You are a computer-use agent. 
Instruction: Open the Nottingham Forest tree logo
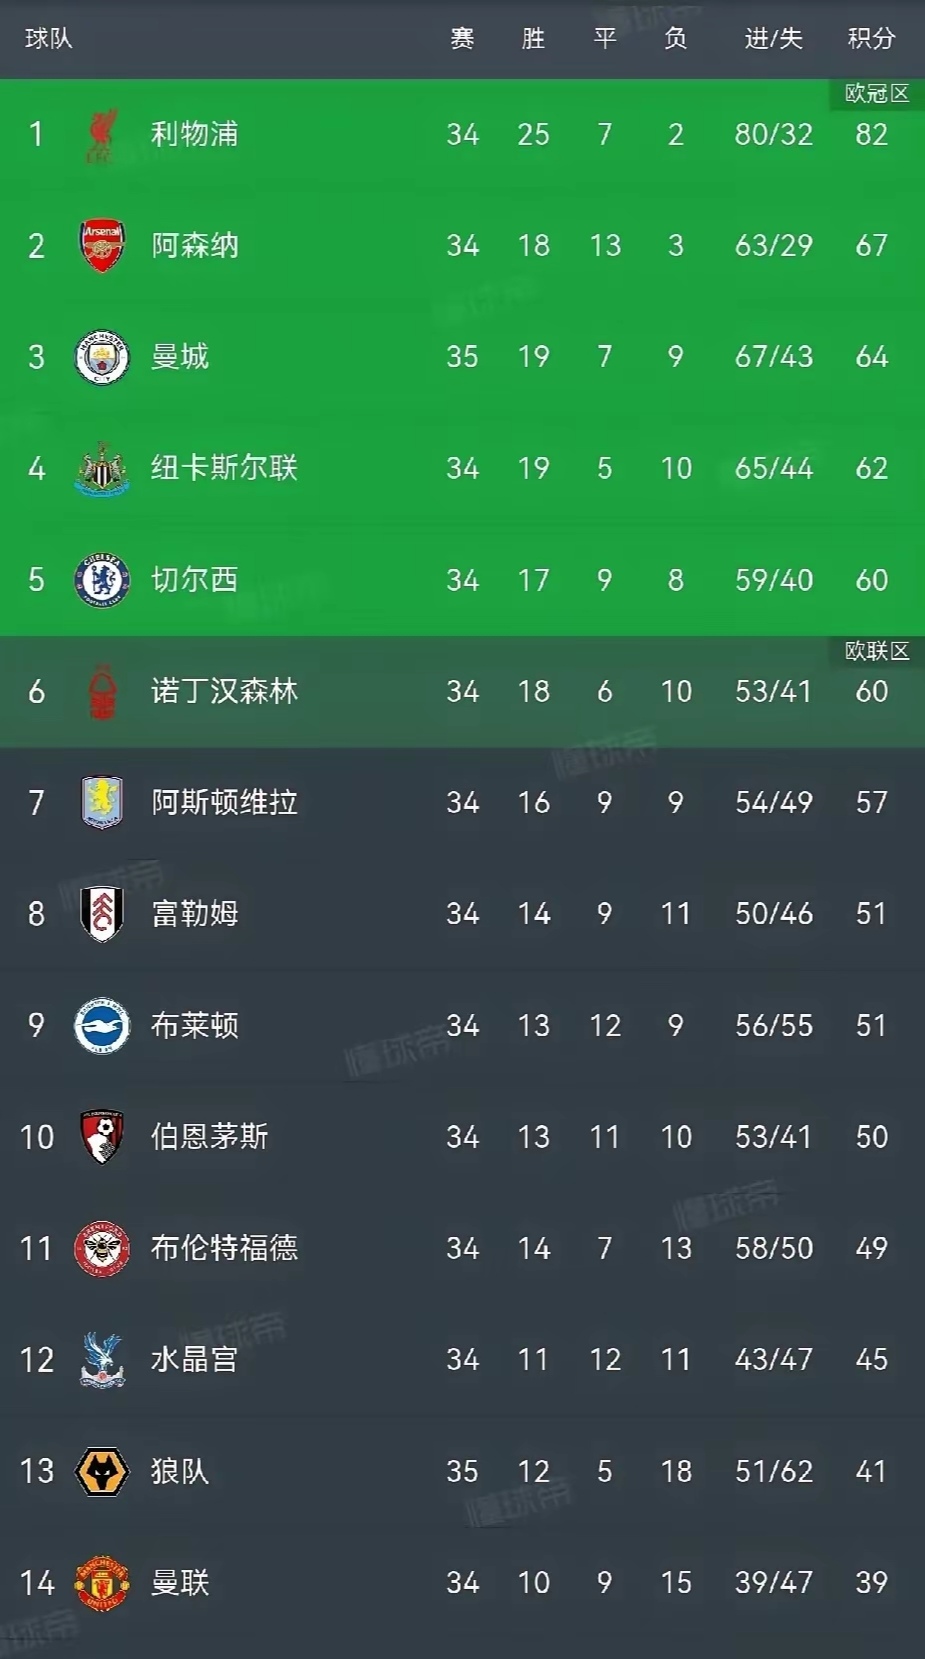[x=102, y=691]
